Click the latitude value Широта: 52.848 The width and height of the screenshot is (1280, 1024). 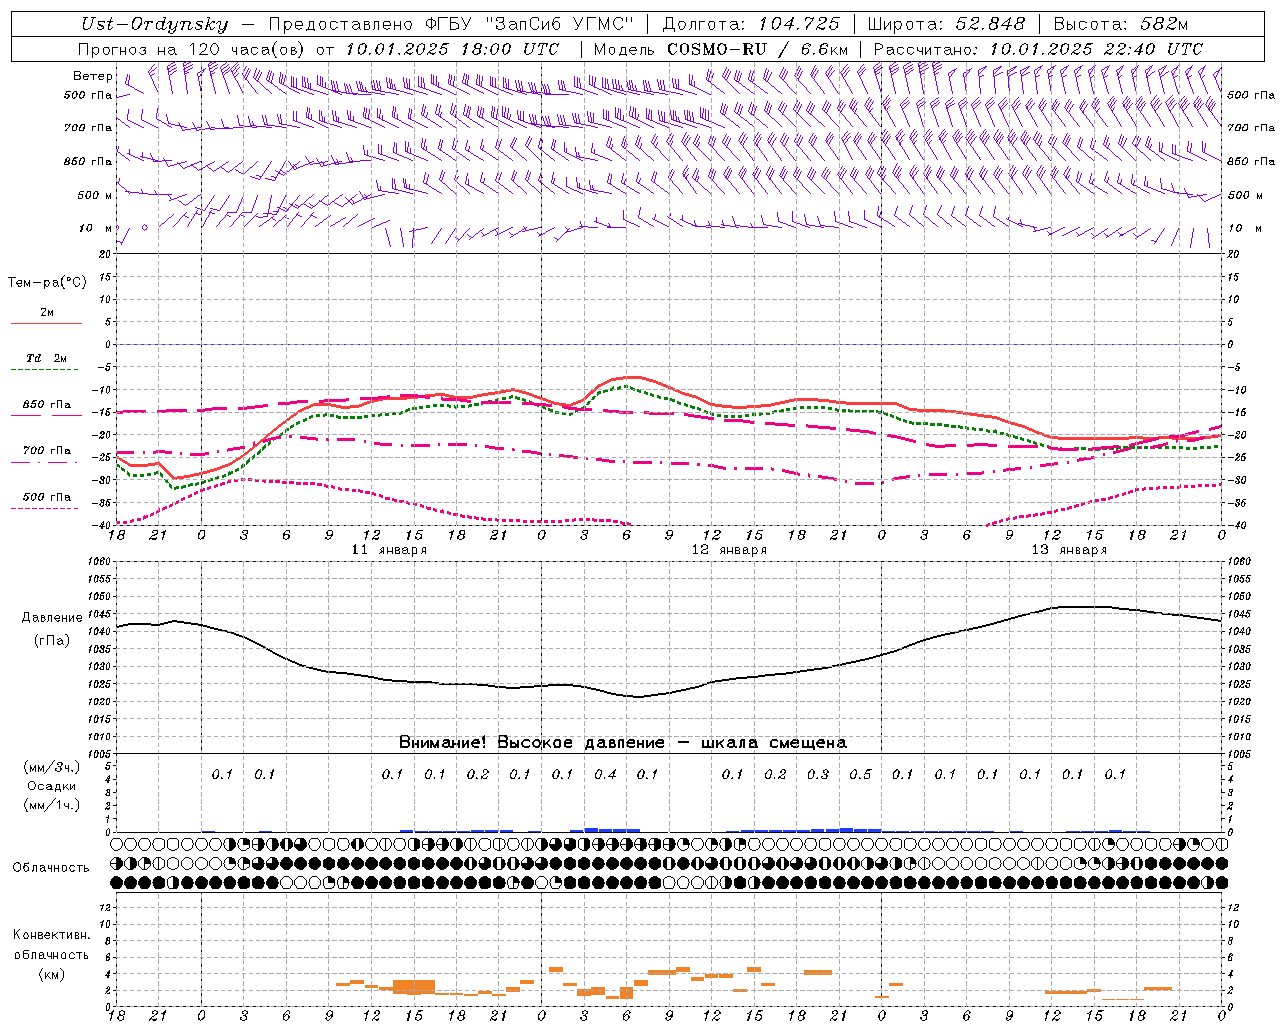(946, 24)
